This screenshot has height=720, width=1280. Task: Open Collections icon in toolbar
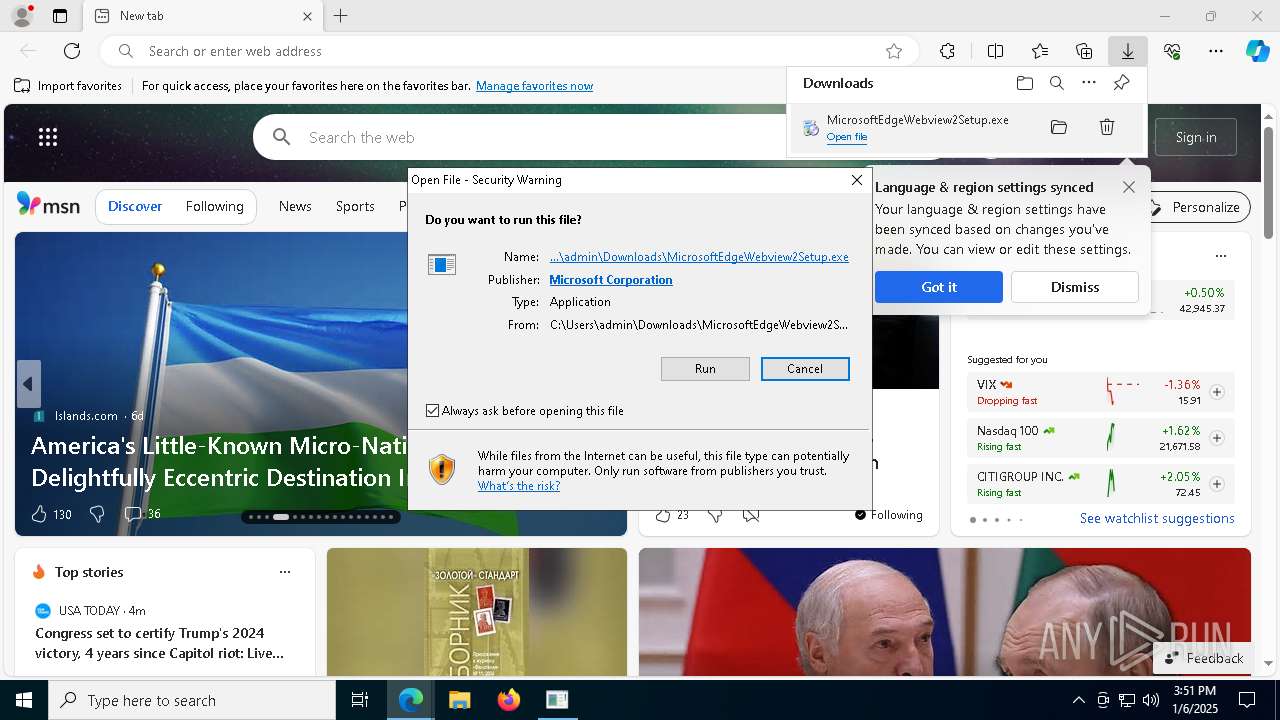[1084, 51]
